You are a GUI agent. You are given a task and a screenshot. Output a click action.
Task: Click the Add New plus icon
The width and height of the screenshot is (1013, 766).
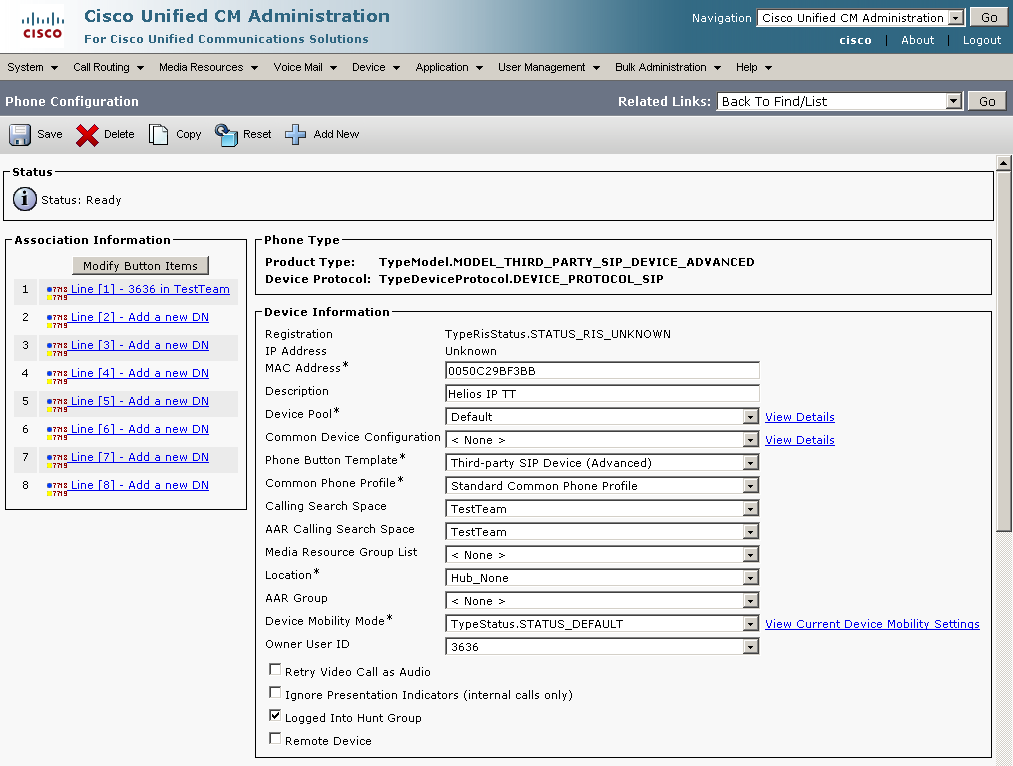point(296,134)
